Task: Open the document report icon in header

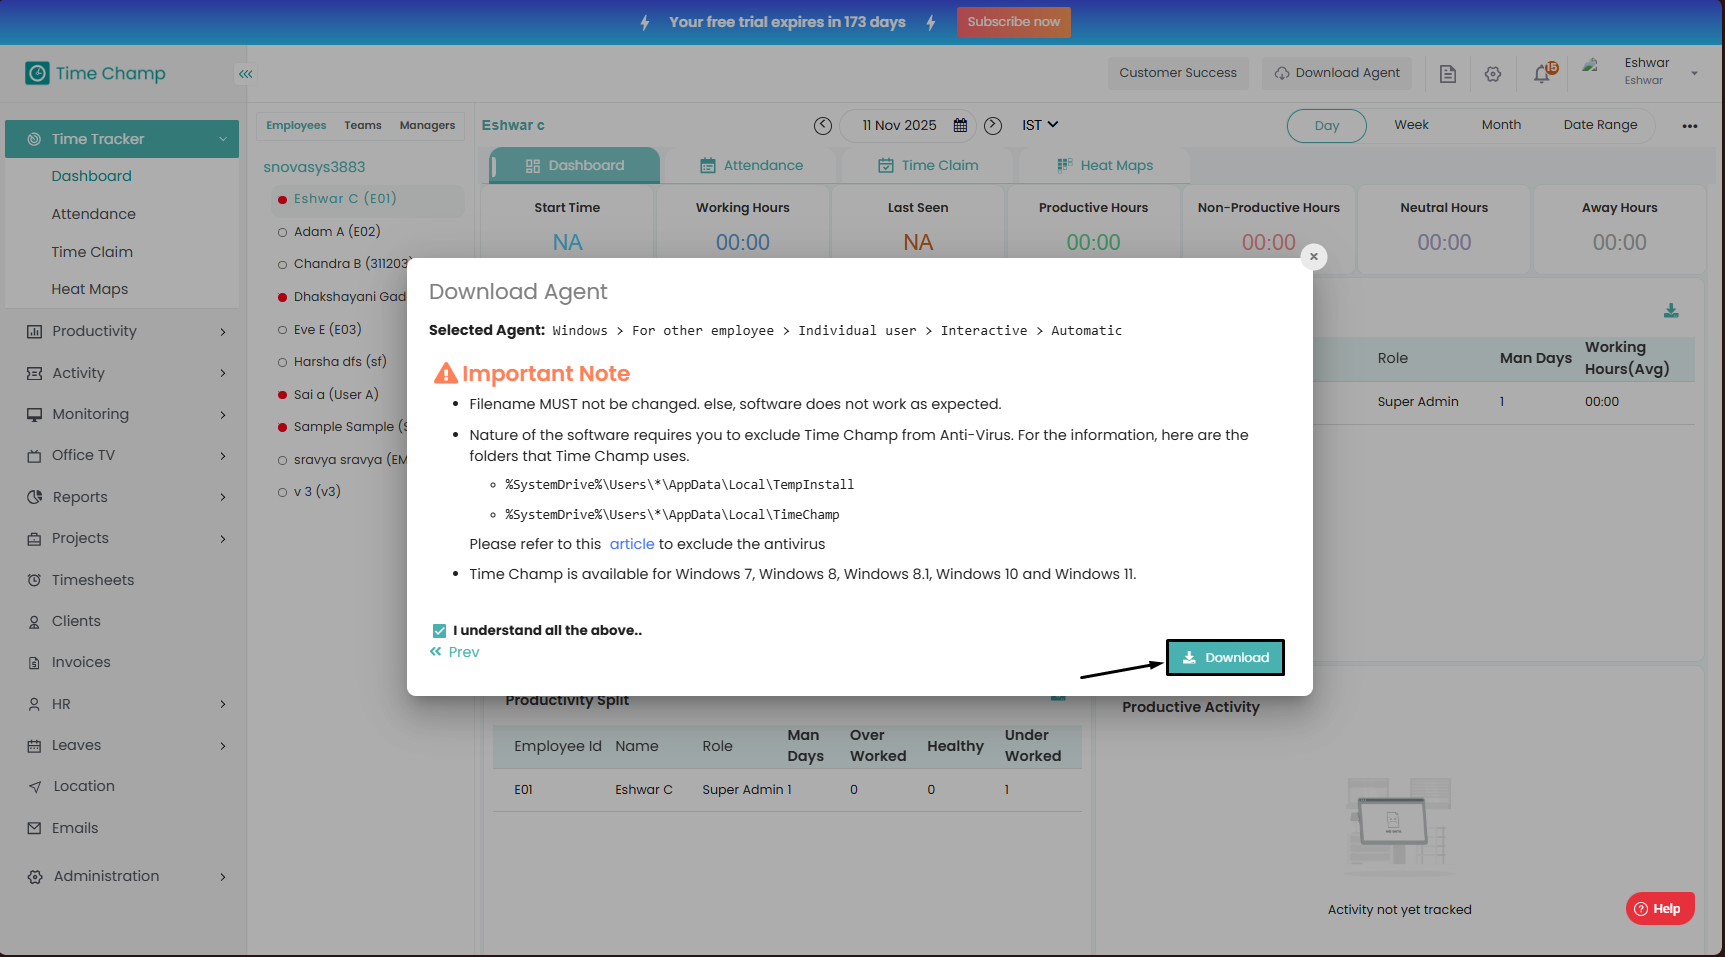Action: pyautogui.click(x=1447, y=74)
